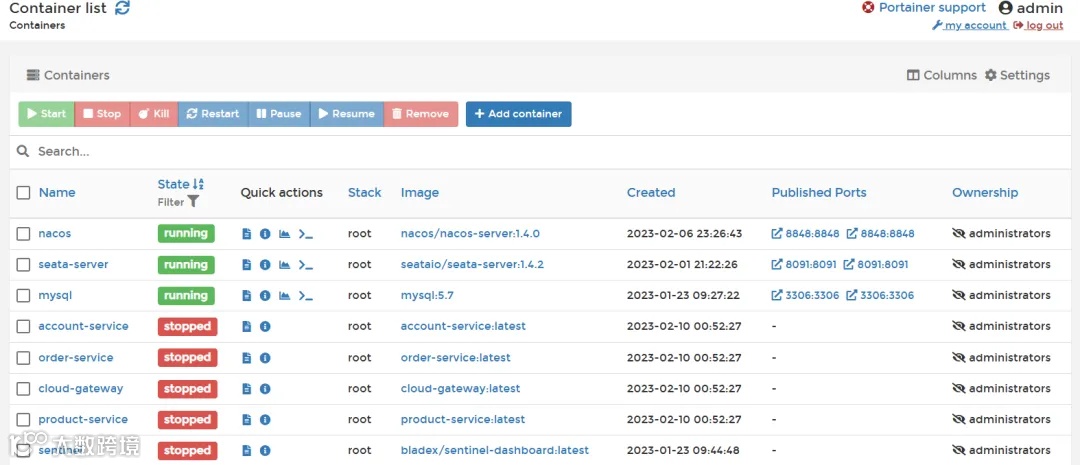Inspect icon for cloud-gateway

point(265,389)
